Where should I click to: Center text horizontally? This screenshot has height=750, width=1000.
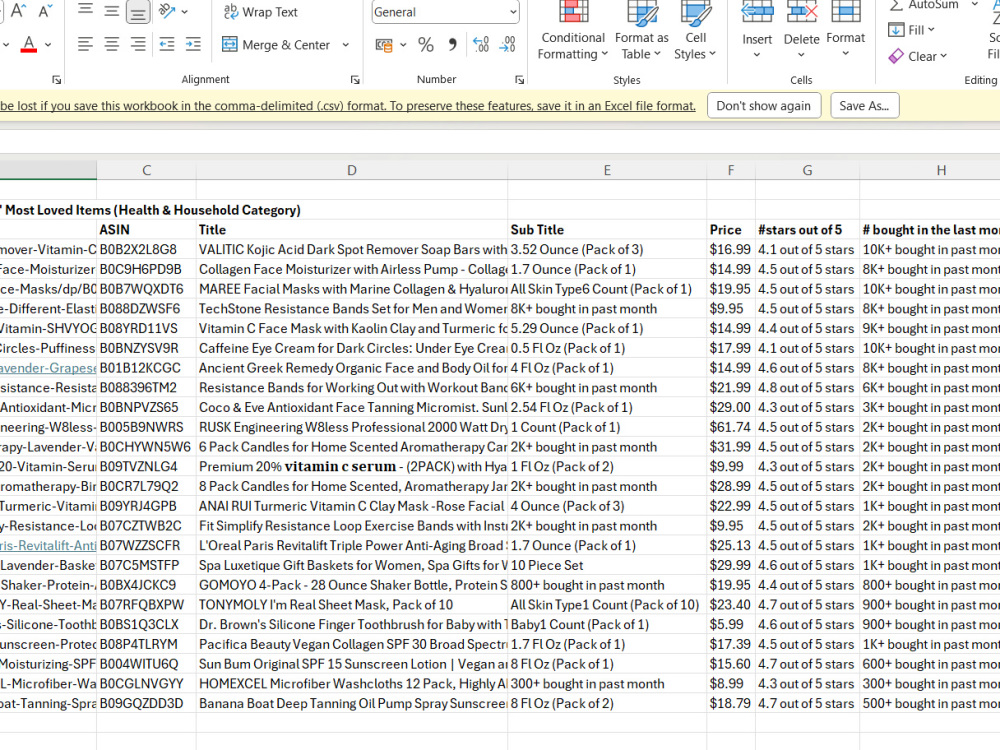pyautogui.click(x=112, y=44)
